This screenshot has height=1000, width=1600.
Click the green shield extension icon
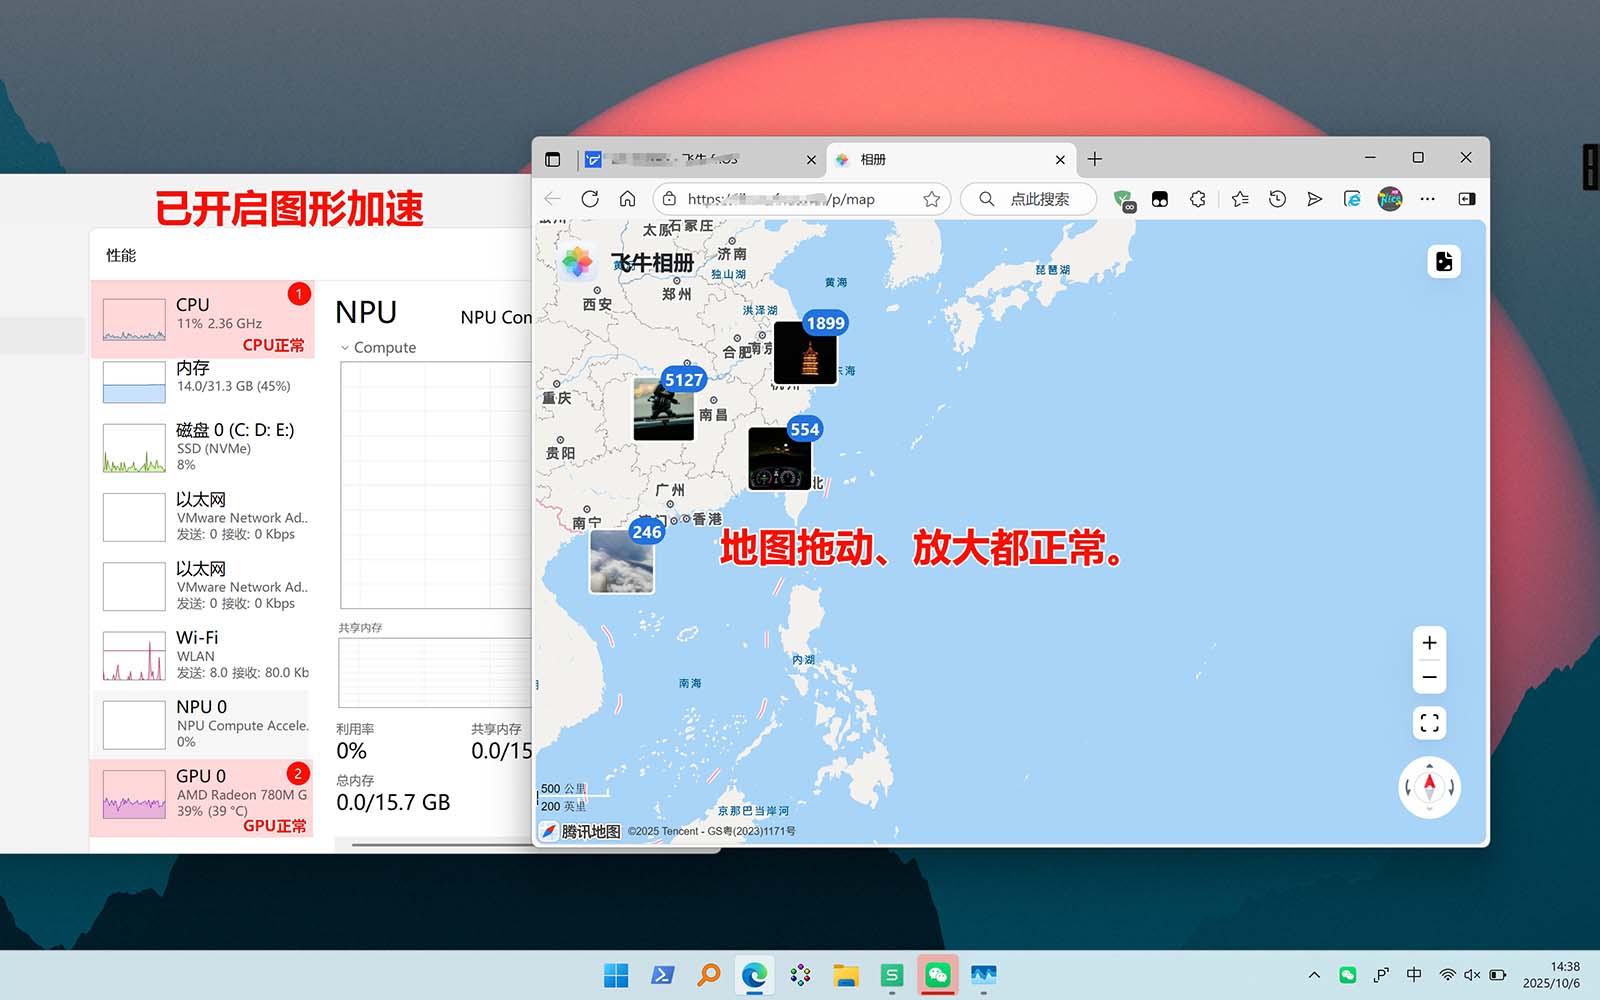coord(1123,200)
